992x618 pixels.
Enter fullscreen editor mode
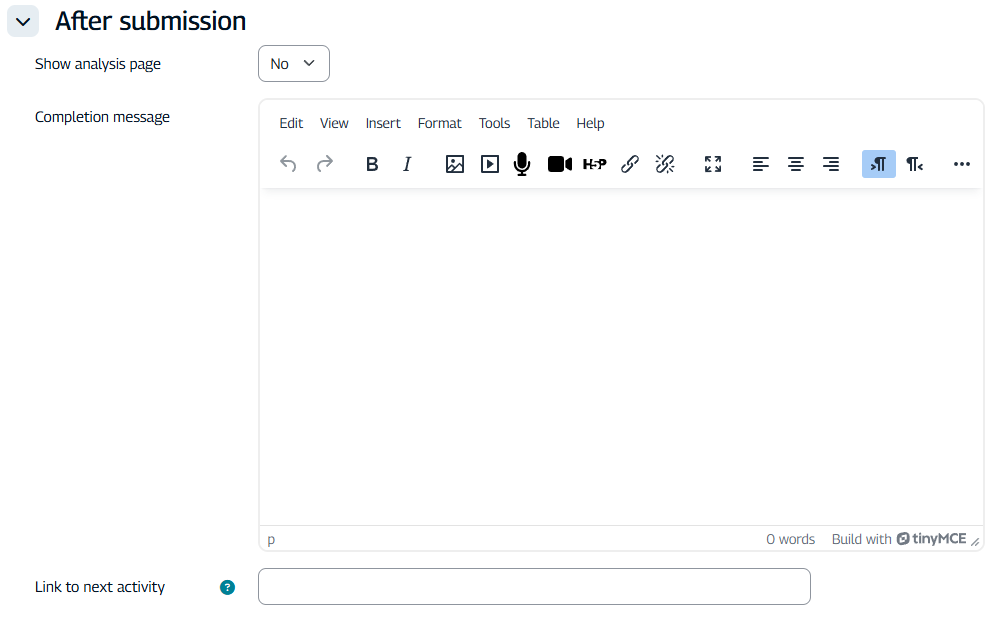[713, 164]
